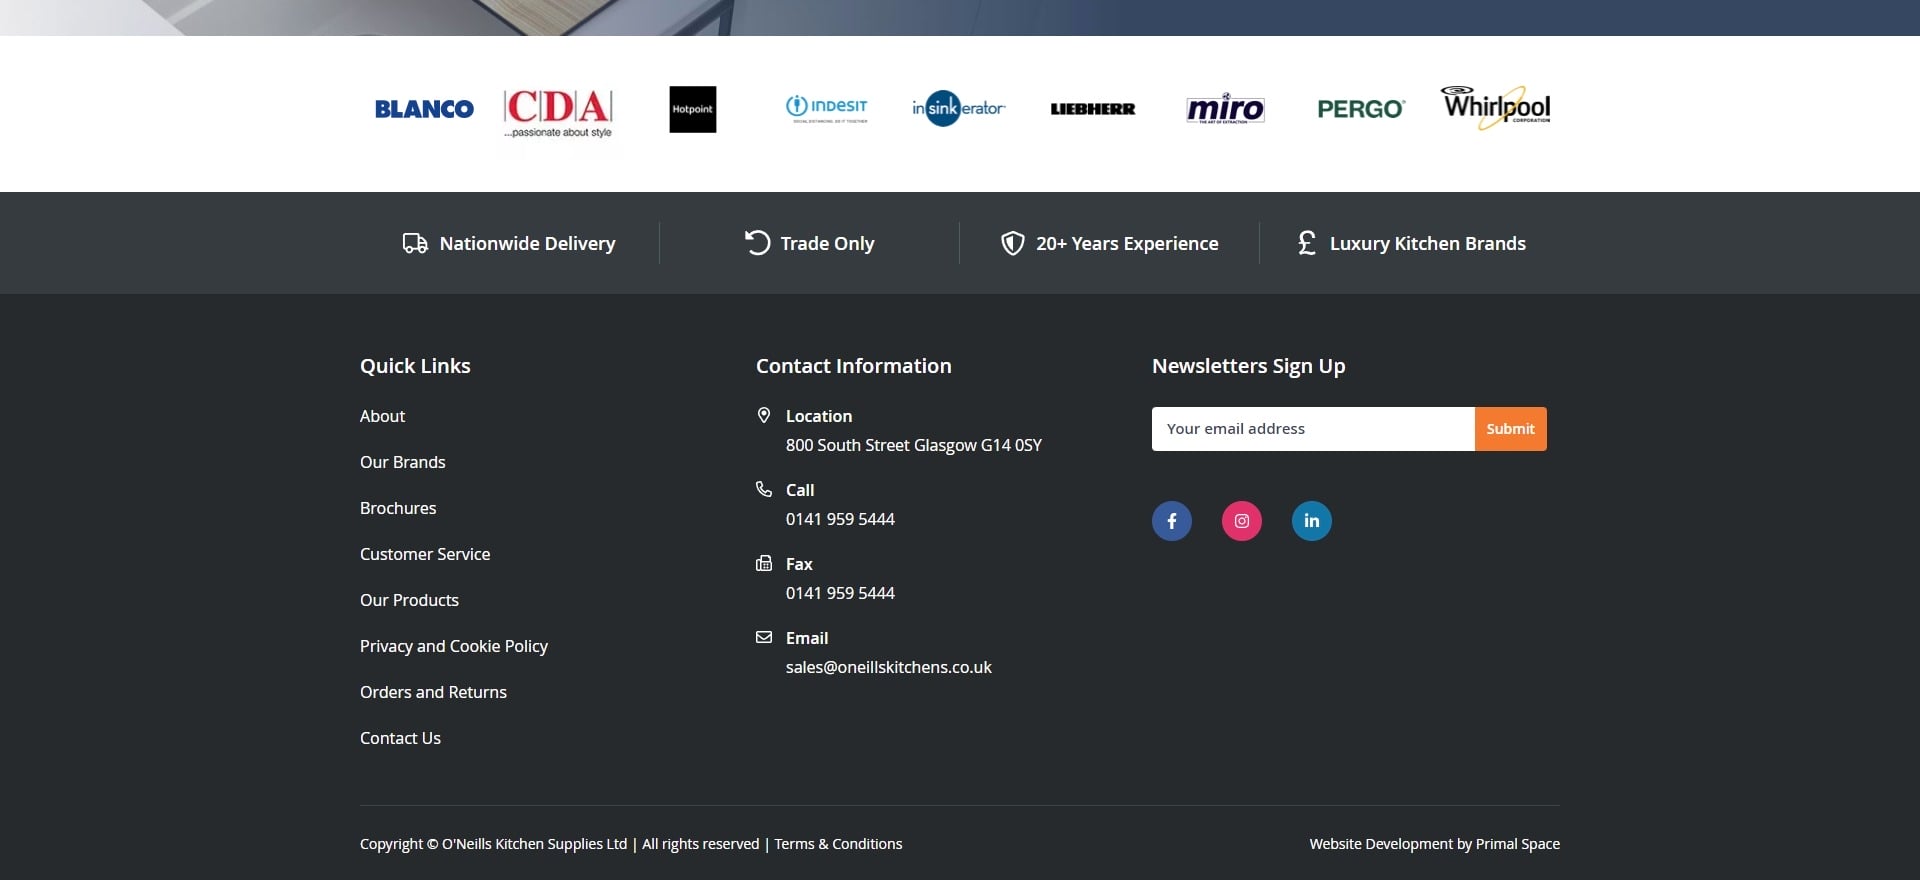
Task: Click the 20+ Years Experience label
Action: click(1127, 243)
